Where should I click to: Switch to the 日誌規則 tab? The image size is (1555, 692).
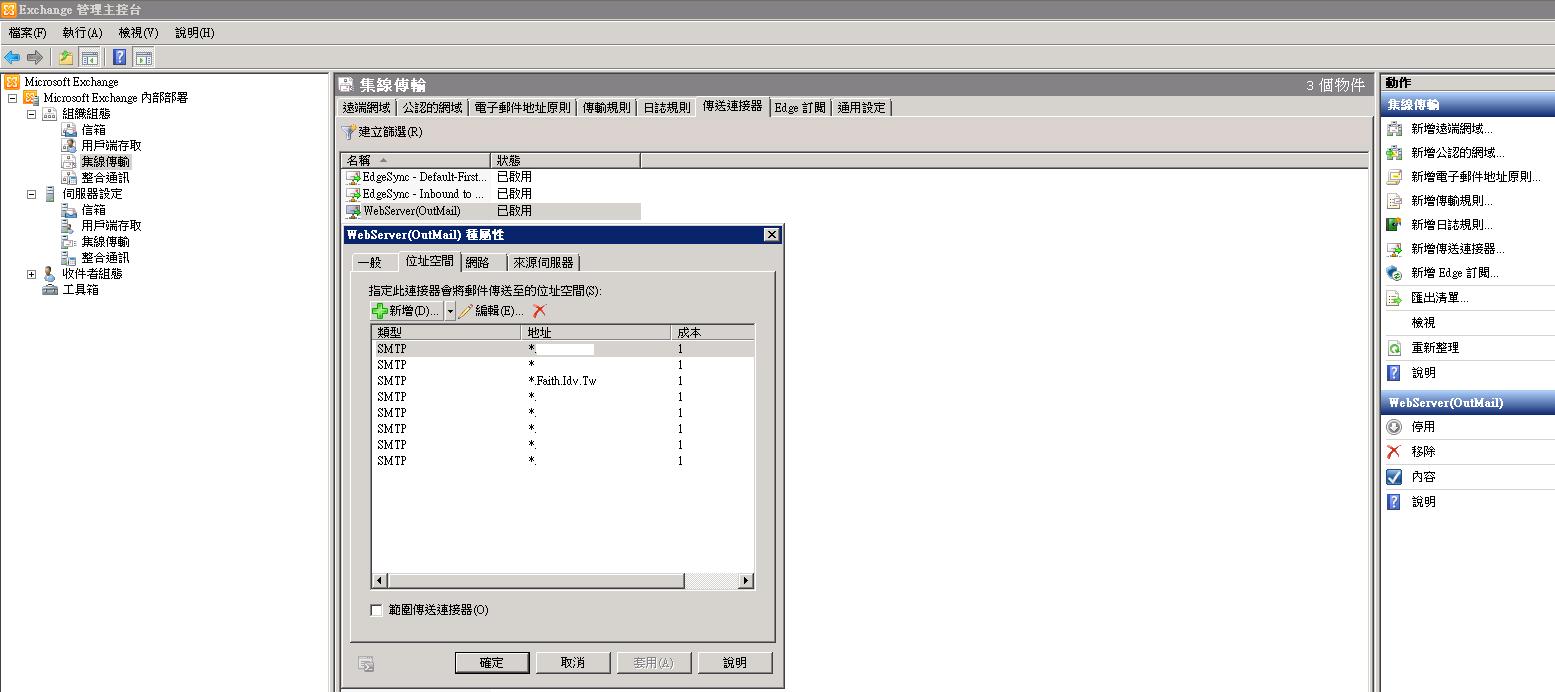[666, 107]
